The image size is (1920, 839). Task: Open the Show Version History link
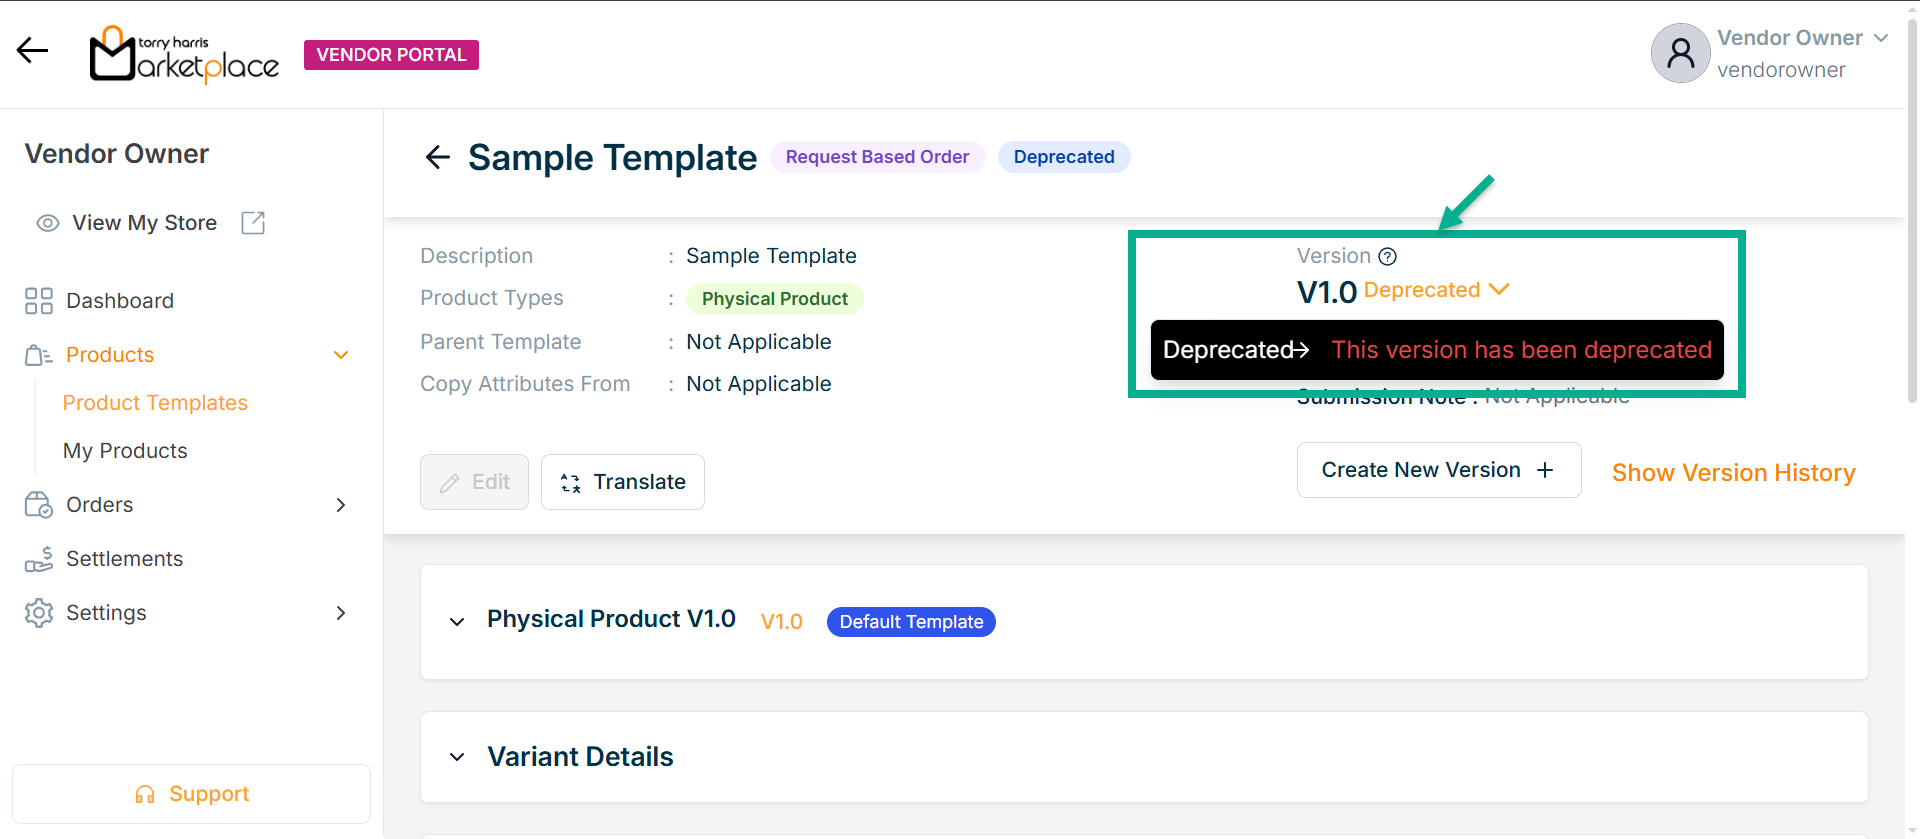(1733, 473)
